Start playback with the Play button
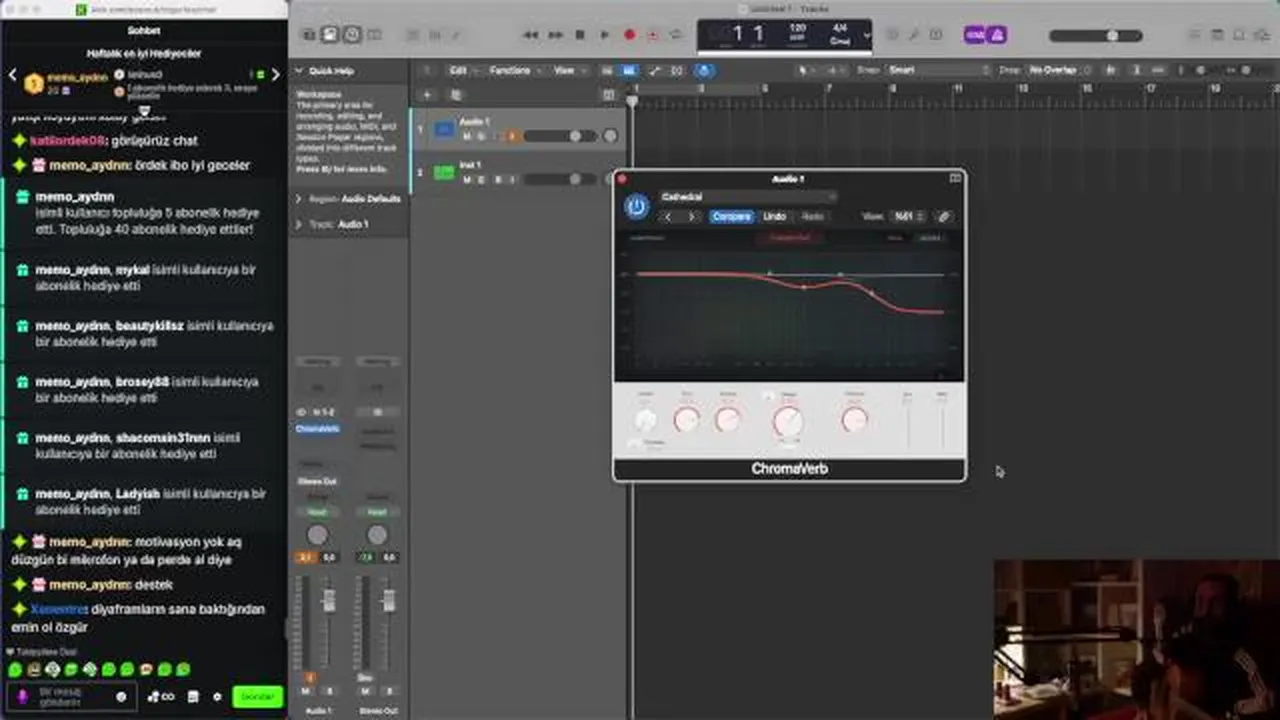The height and width of the screenshot is (720, 1280). pos(604,35)
